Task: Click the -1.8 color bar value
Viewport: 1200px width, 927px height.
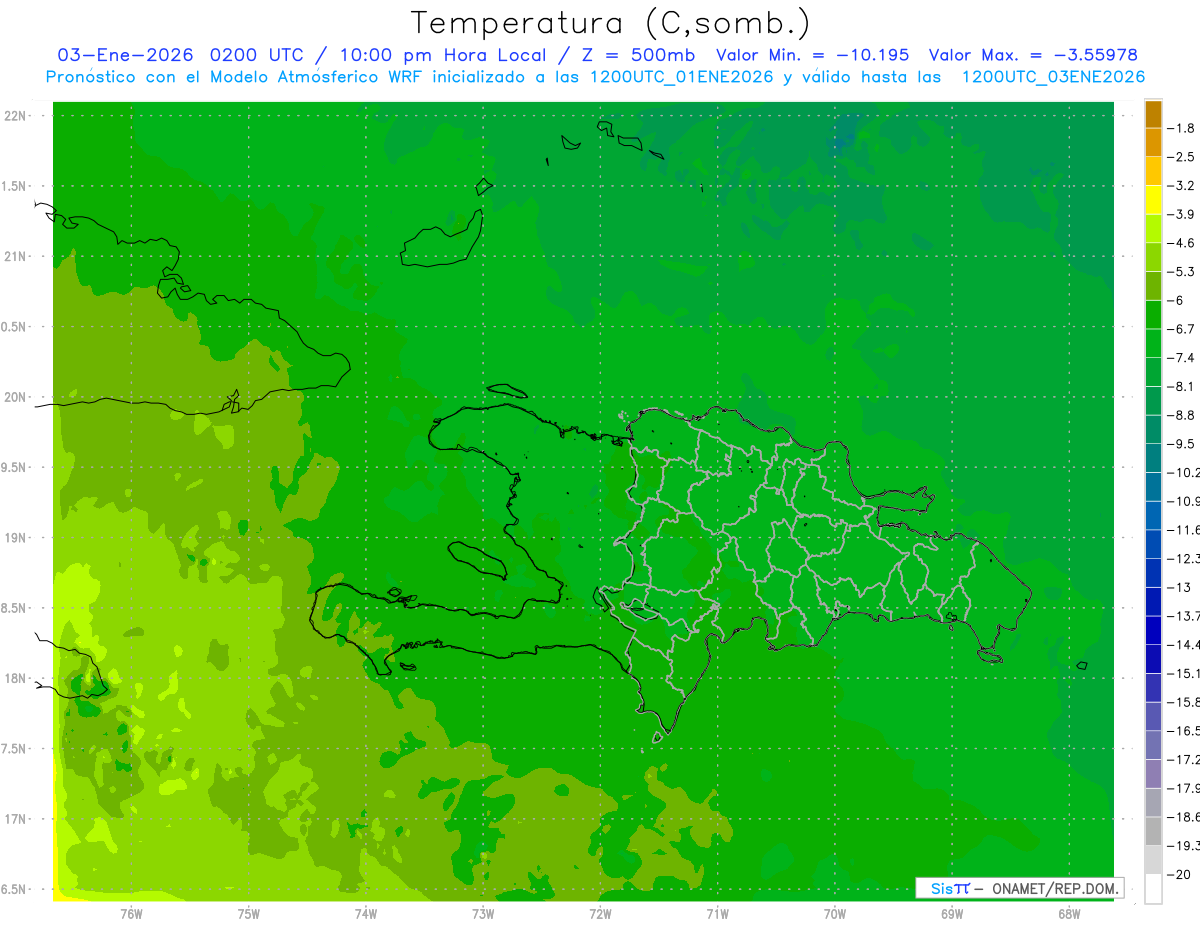Action: point(1182,128)
